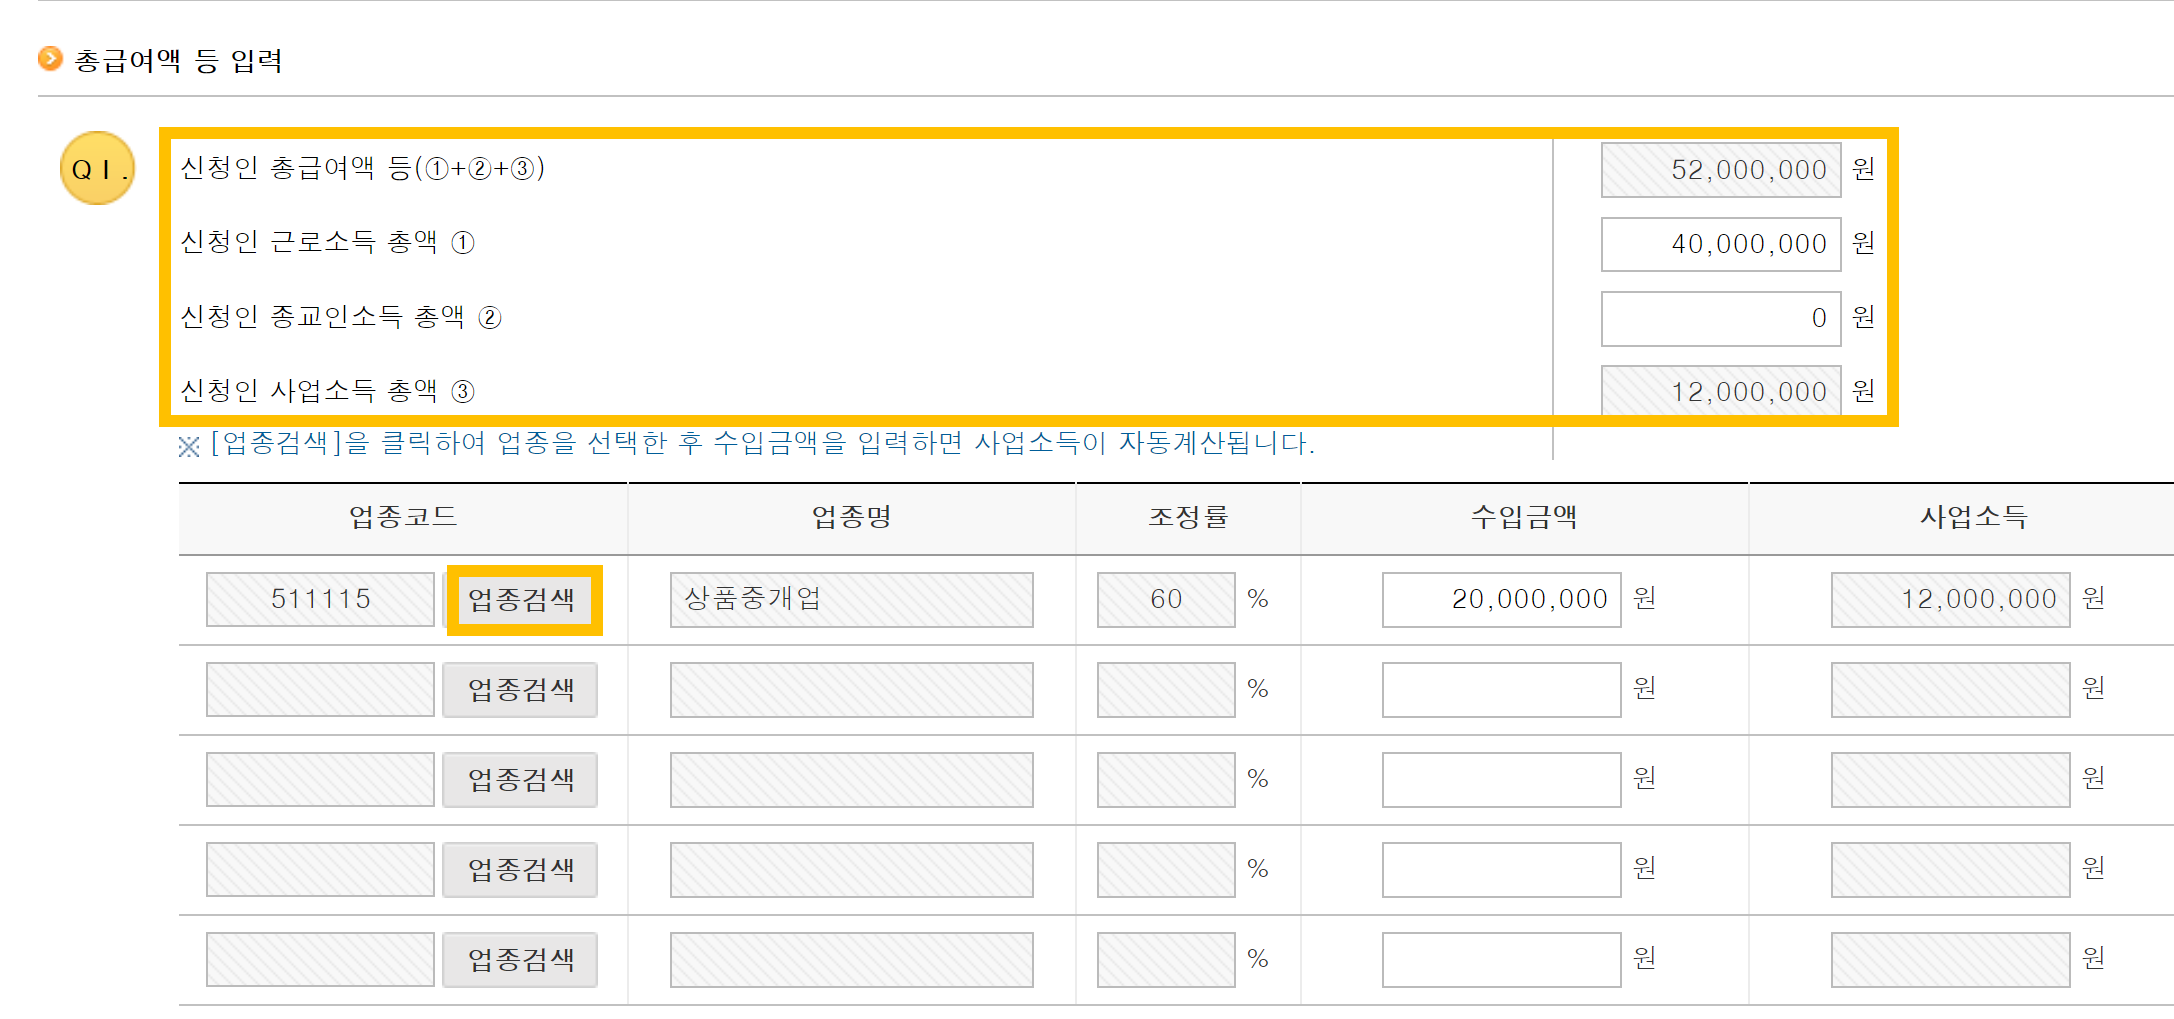Click the 업종검색 button in the fourth row
The image size is (2174, 1019).
point(519,869)
